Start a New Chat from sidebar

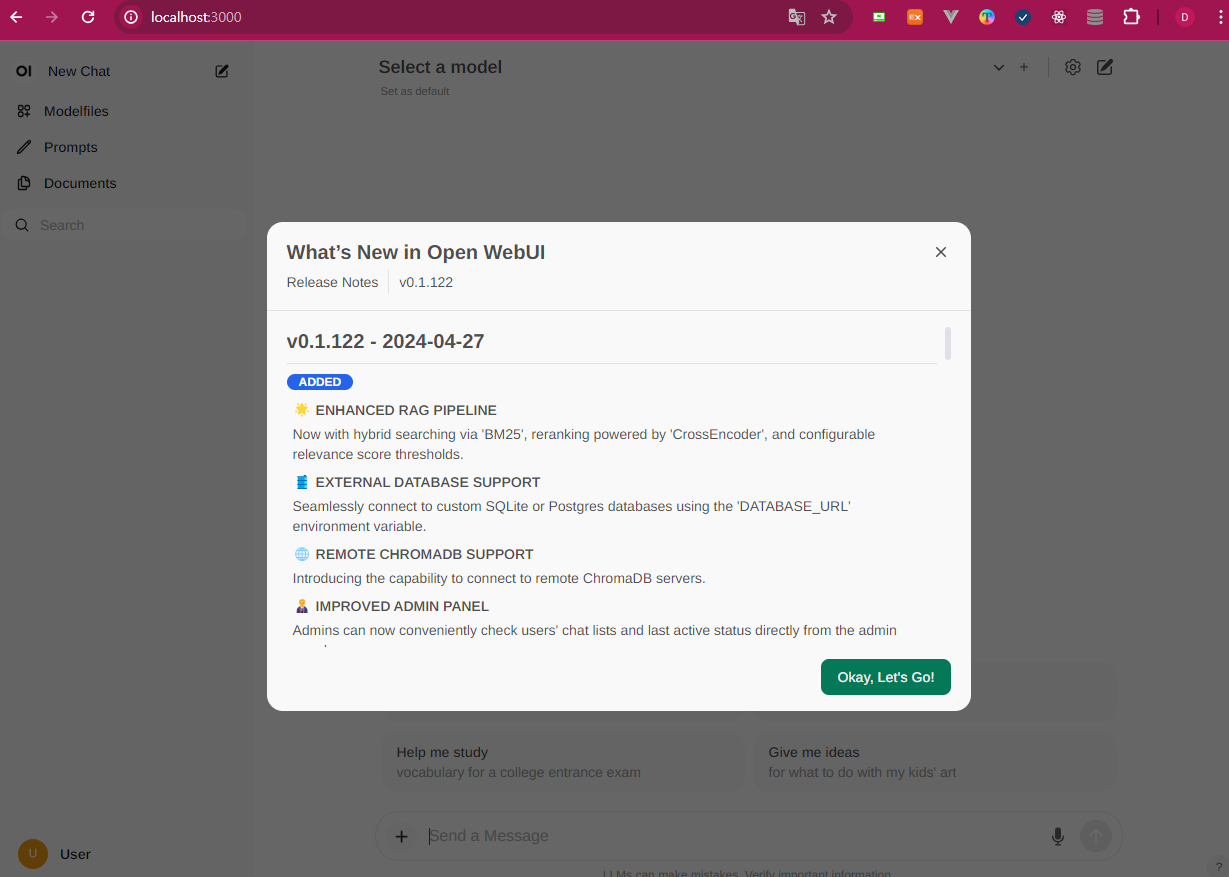tap(79, 71)
